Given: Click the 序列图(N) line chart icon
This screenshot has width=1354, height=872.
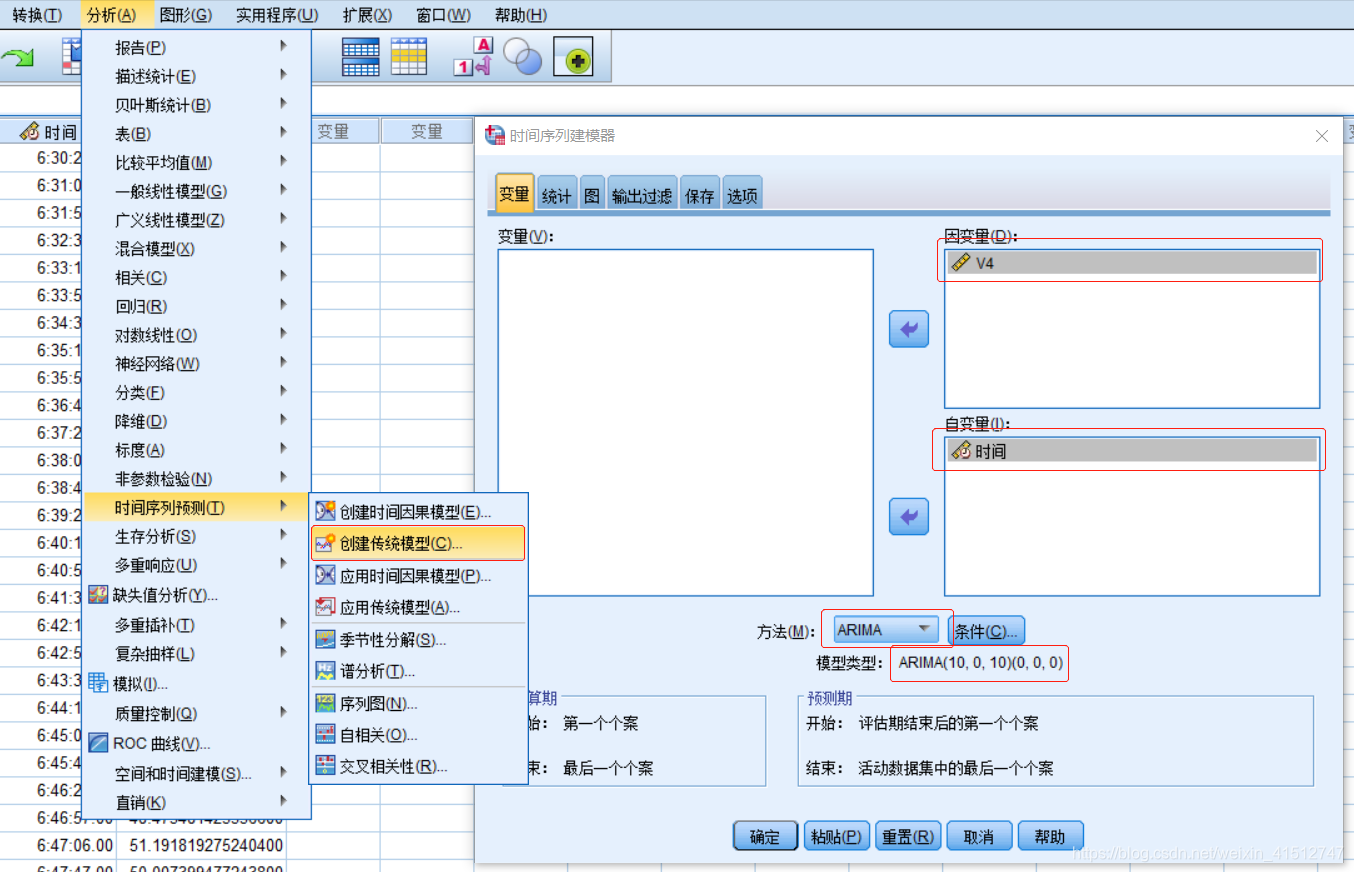Looking at the screenshot, I should [325, 703].
